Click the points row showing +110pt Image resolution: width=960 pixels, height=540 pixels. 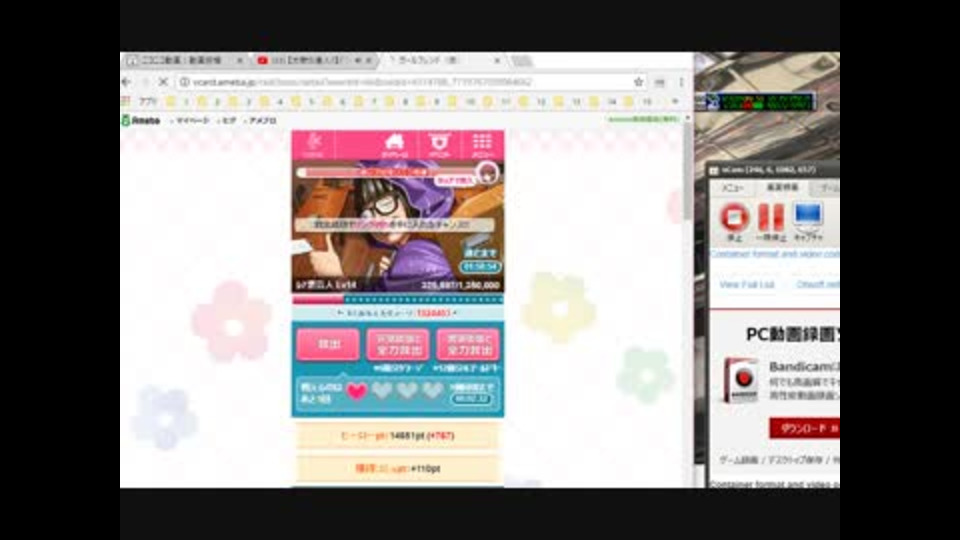click(398, 468)
